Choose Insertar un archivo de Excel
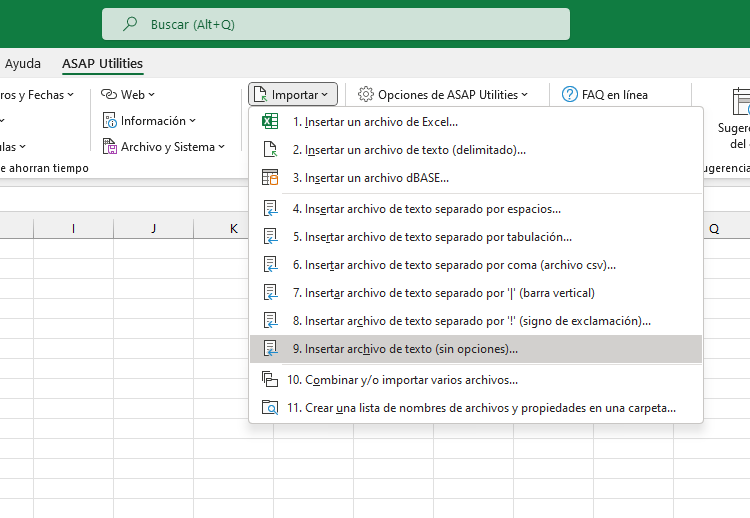Viewport: 750px width, 518px height. point(476,121)
